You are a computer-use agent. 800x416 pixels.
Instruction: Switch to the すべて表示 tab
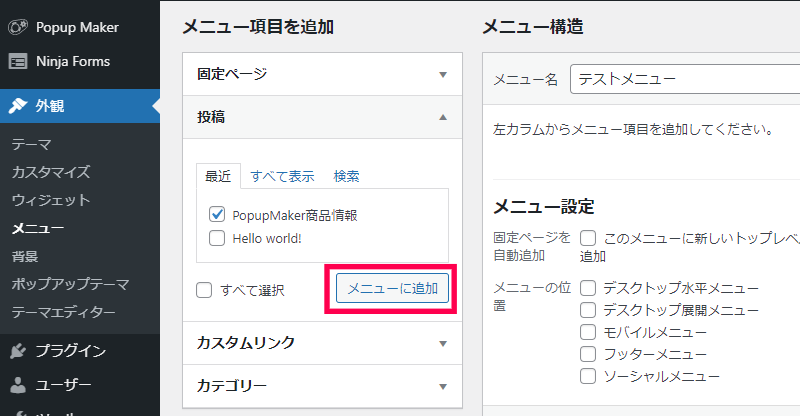[x=282, y=176]
